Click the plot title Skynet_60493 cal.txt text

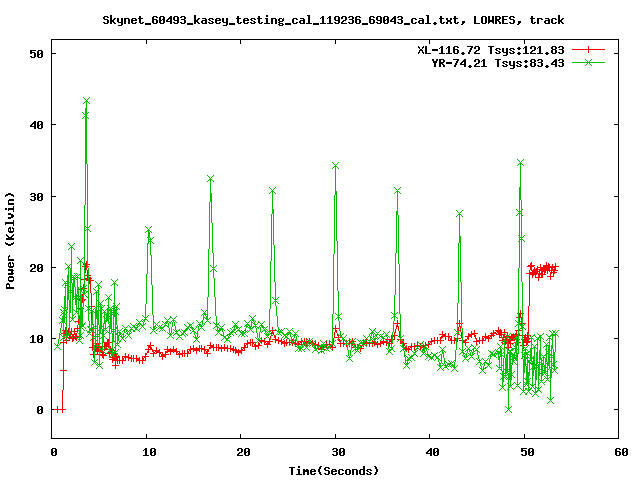(333, 20)
